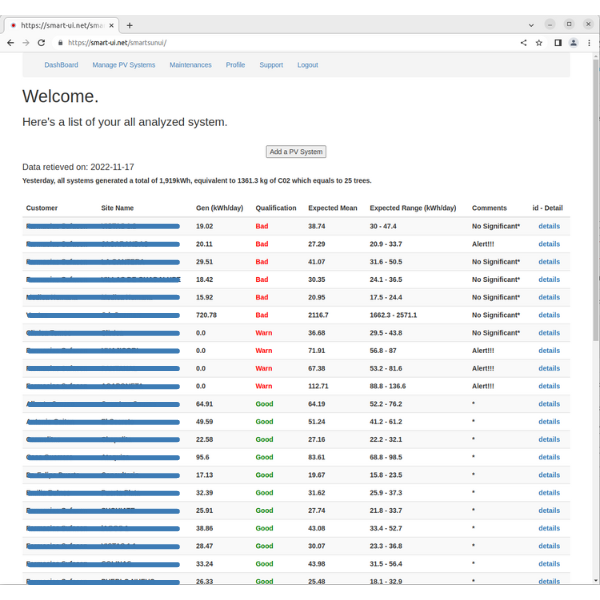Screen dimensions: 600x600
Task: Open details for expected mean 71.91 row
Action: pyautogui.click(x=549, y=351)
